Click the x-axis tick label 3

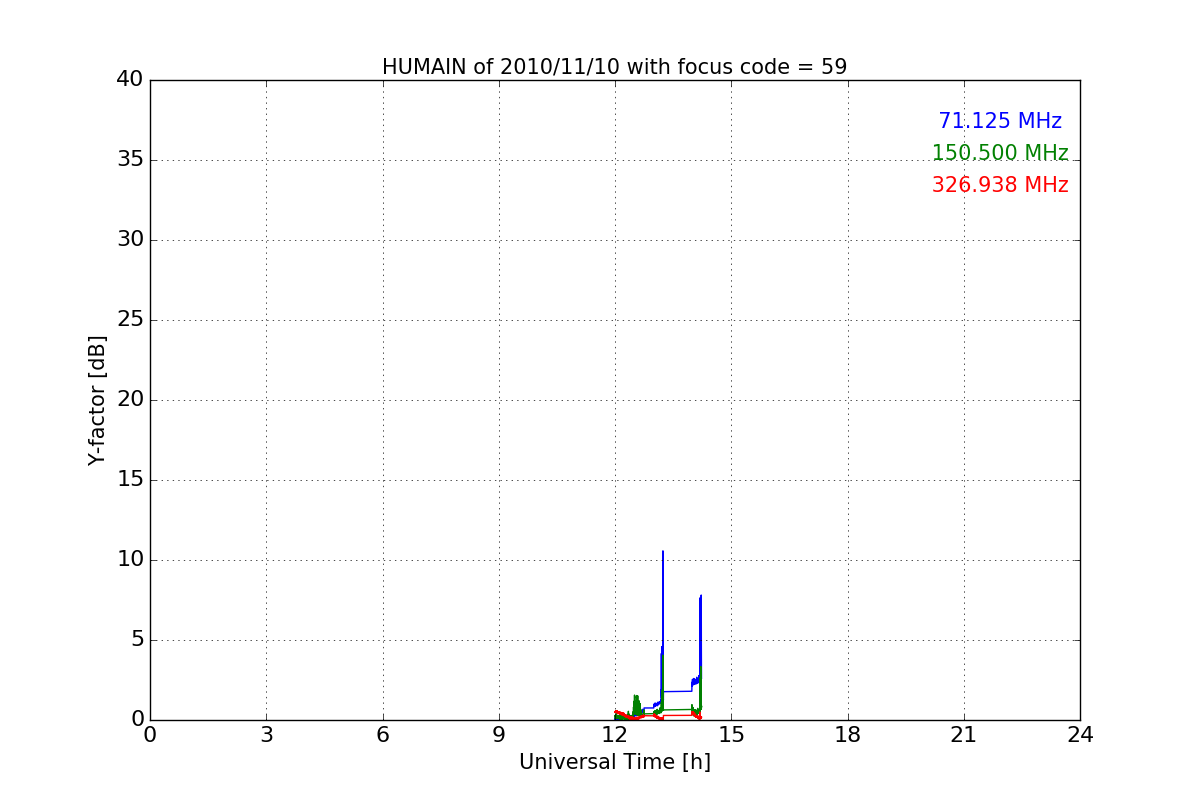(266, 735)
